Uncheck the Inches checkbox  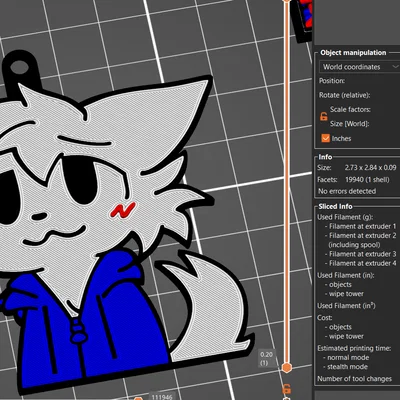325,138
